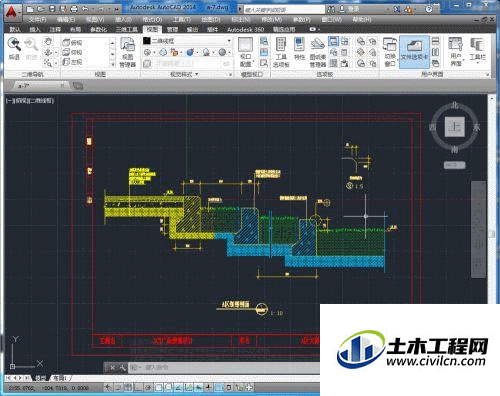Click the Undo arrow in quick-access toolbar
Screen dimensions: 500x396
pyautogui.click(x=85, y=9)
